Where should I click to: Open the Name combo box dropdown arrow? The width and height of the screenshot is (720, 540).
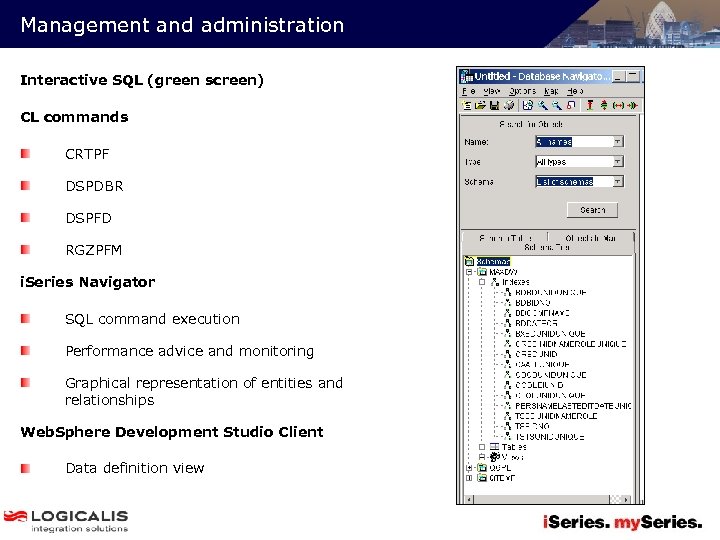coord(618,141)
